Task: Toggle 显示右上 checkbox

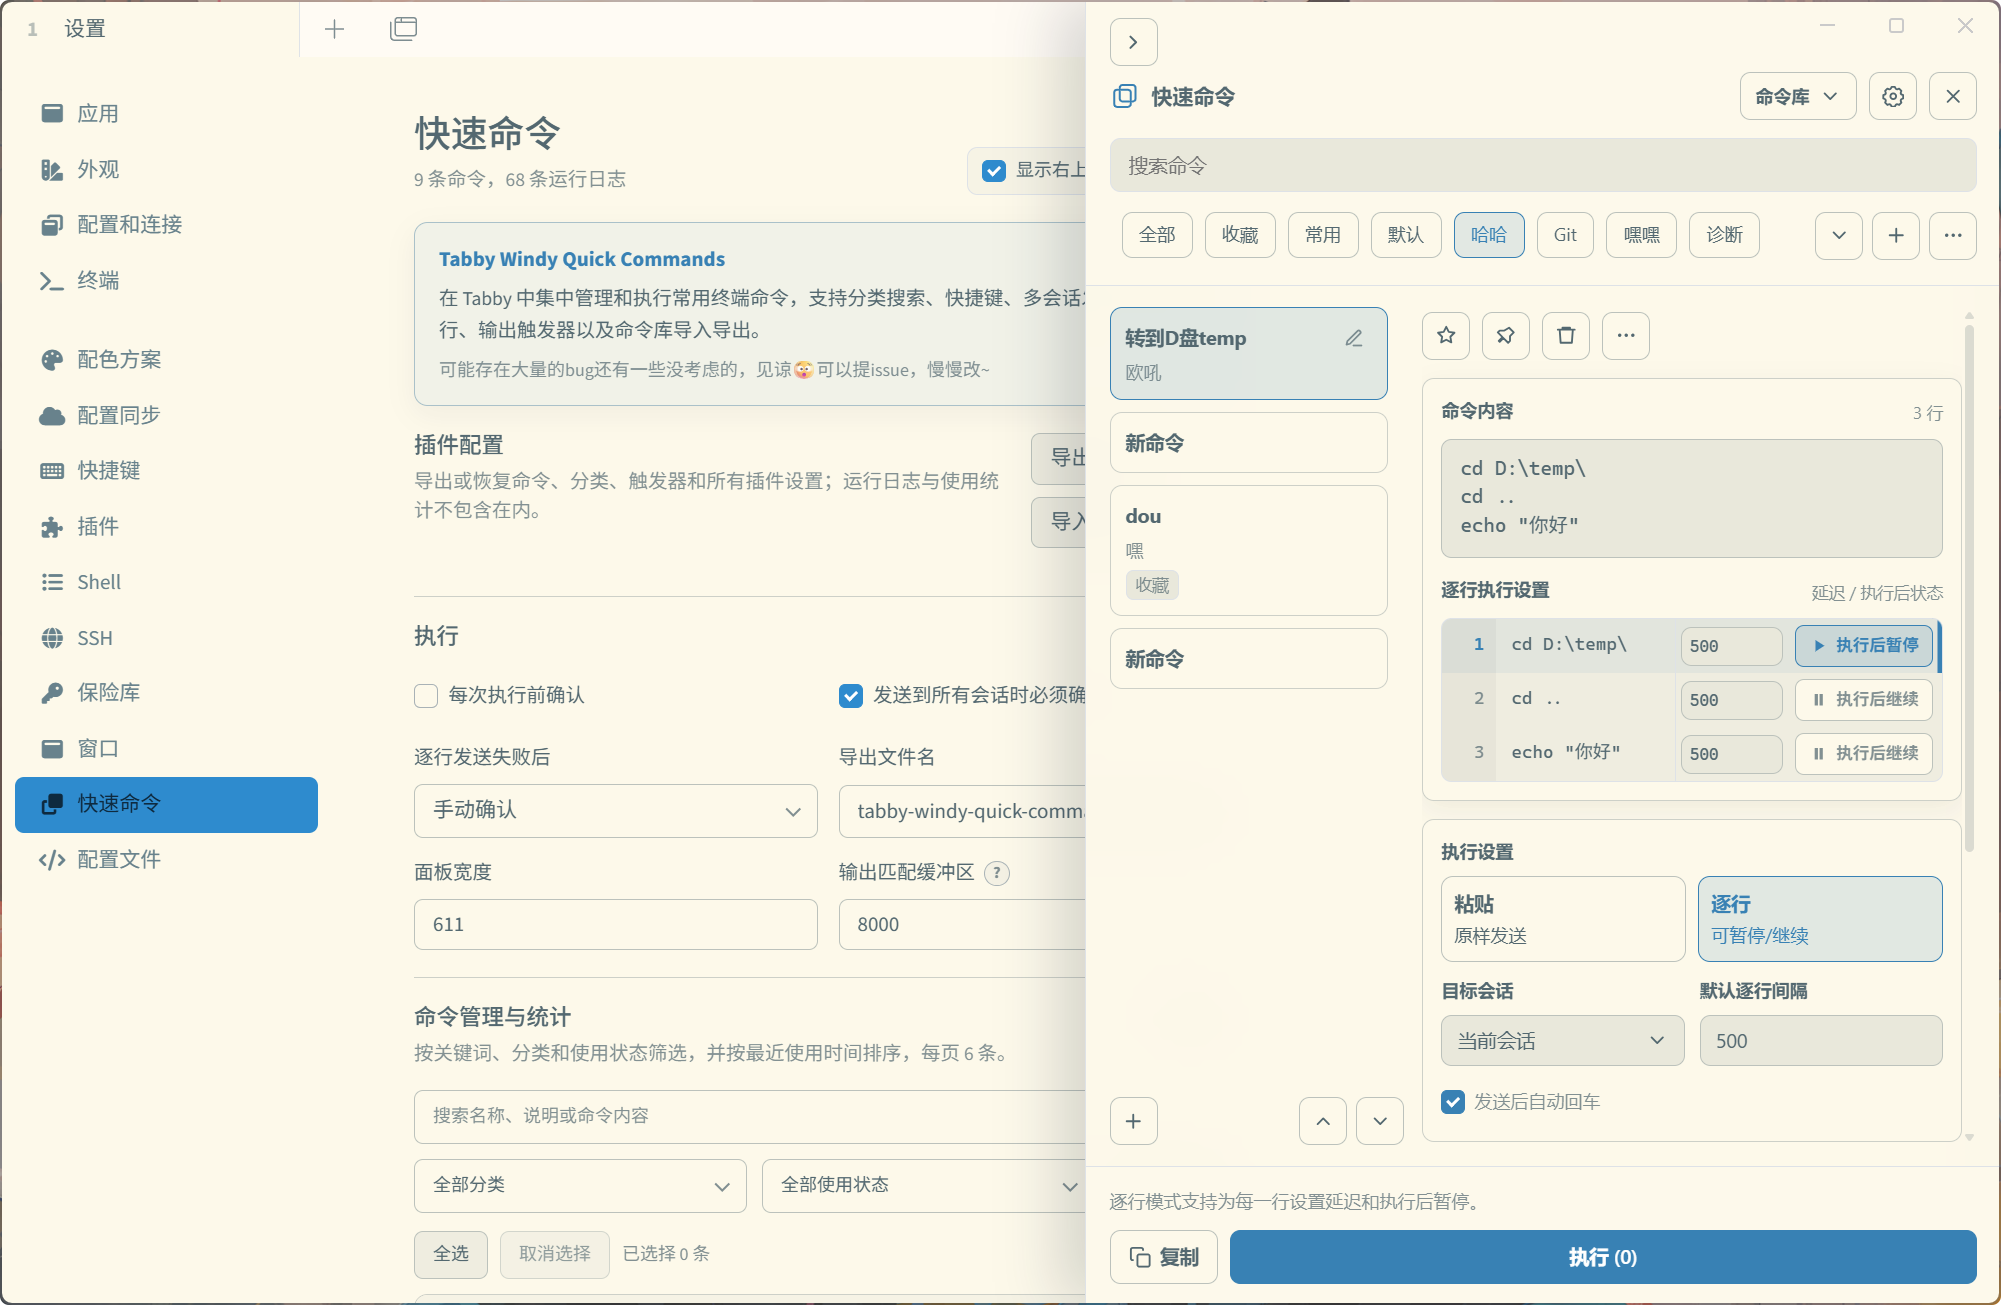Action: [993, 171]
